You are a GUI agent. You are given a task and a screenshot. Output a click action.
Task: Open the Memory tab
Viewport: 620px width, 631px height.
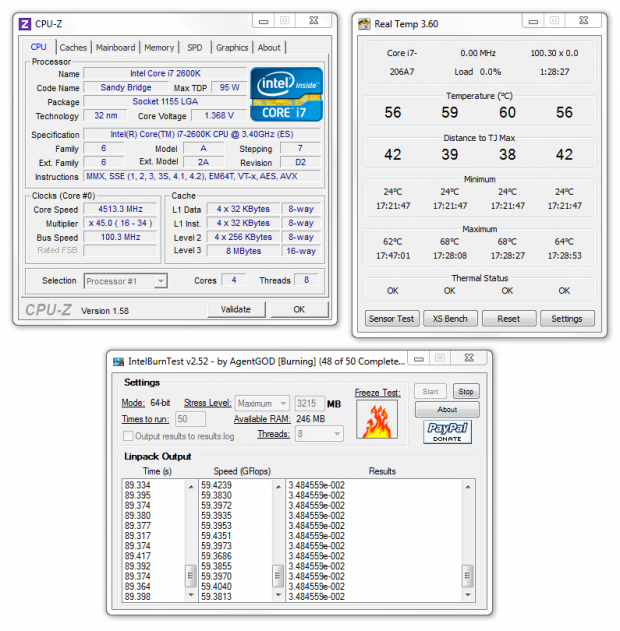(159, 47)
